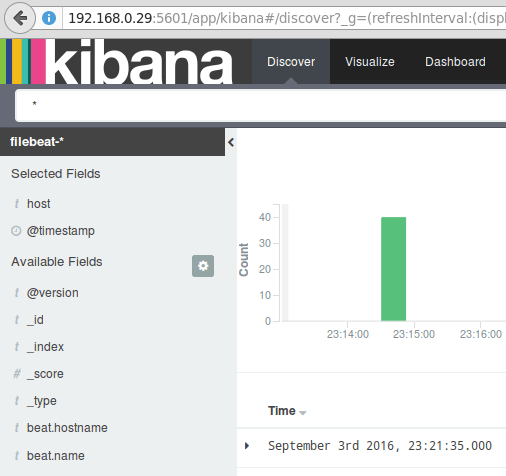Select the host field under Selected Fields
The width and height of the screenshot is (506, 476).
point(39,204)
